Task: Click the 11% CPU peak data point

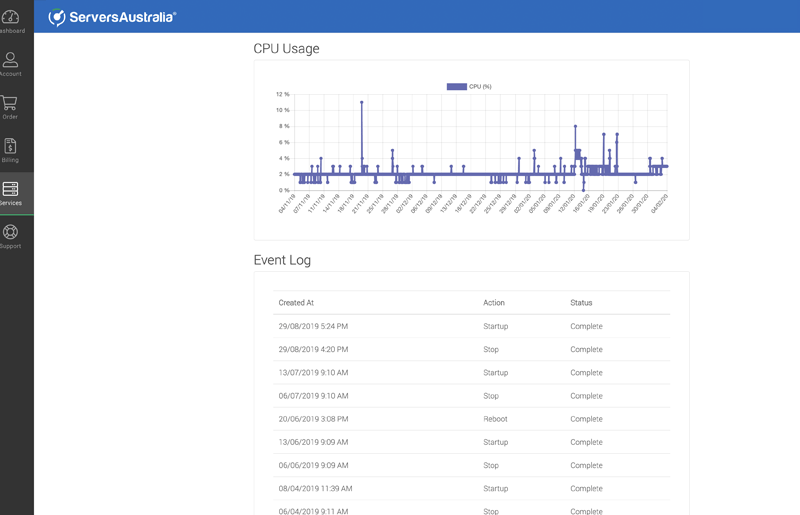Action: coord(362,102)
